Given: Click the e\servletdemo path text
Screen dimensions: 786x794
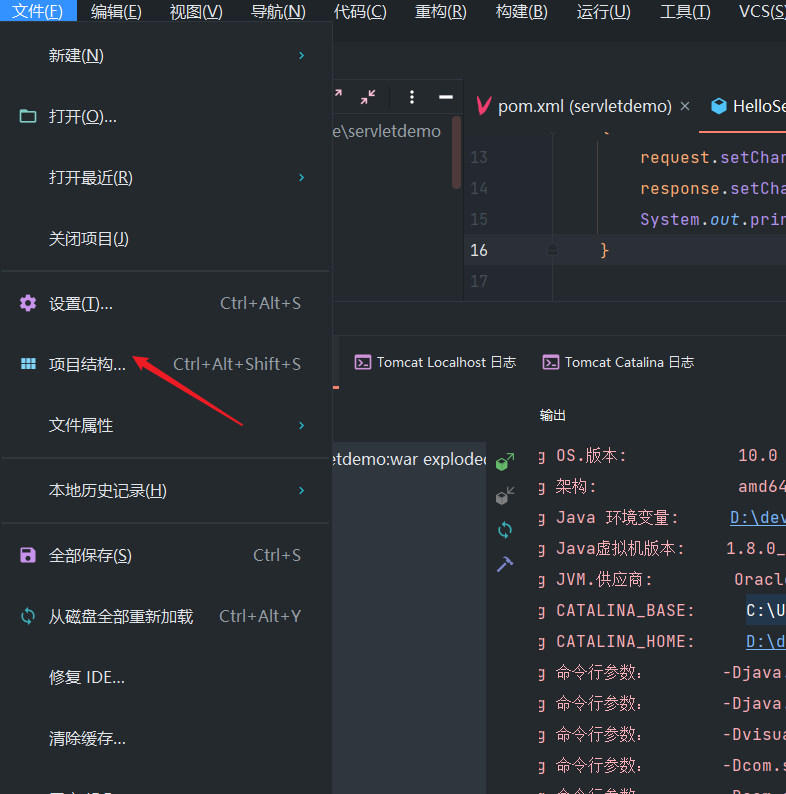Looking at the screenshot, I should click(x=386, y=131).
